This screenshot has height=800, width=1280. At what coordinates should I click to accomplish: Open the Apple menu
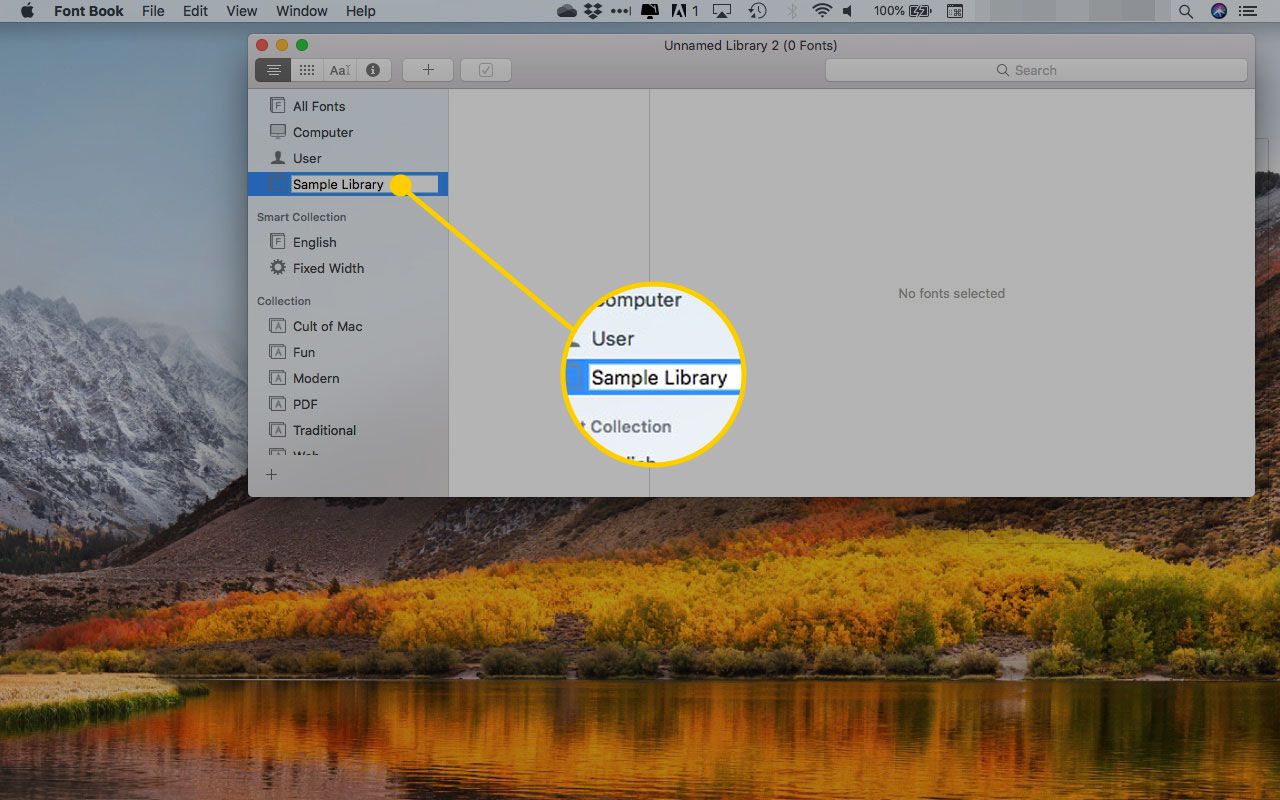tap(27, 11)
